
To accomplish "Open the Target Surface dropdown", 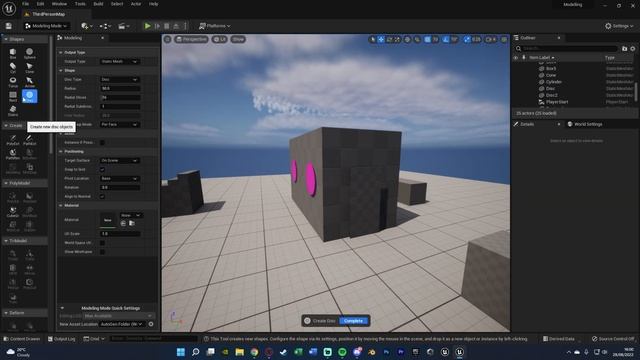I will tap(120, 160).
